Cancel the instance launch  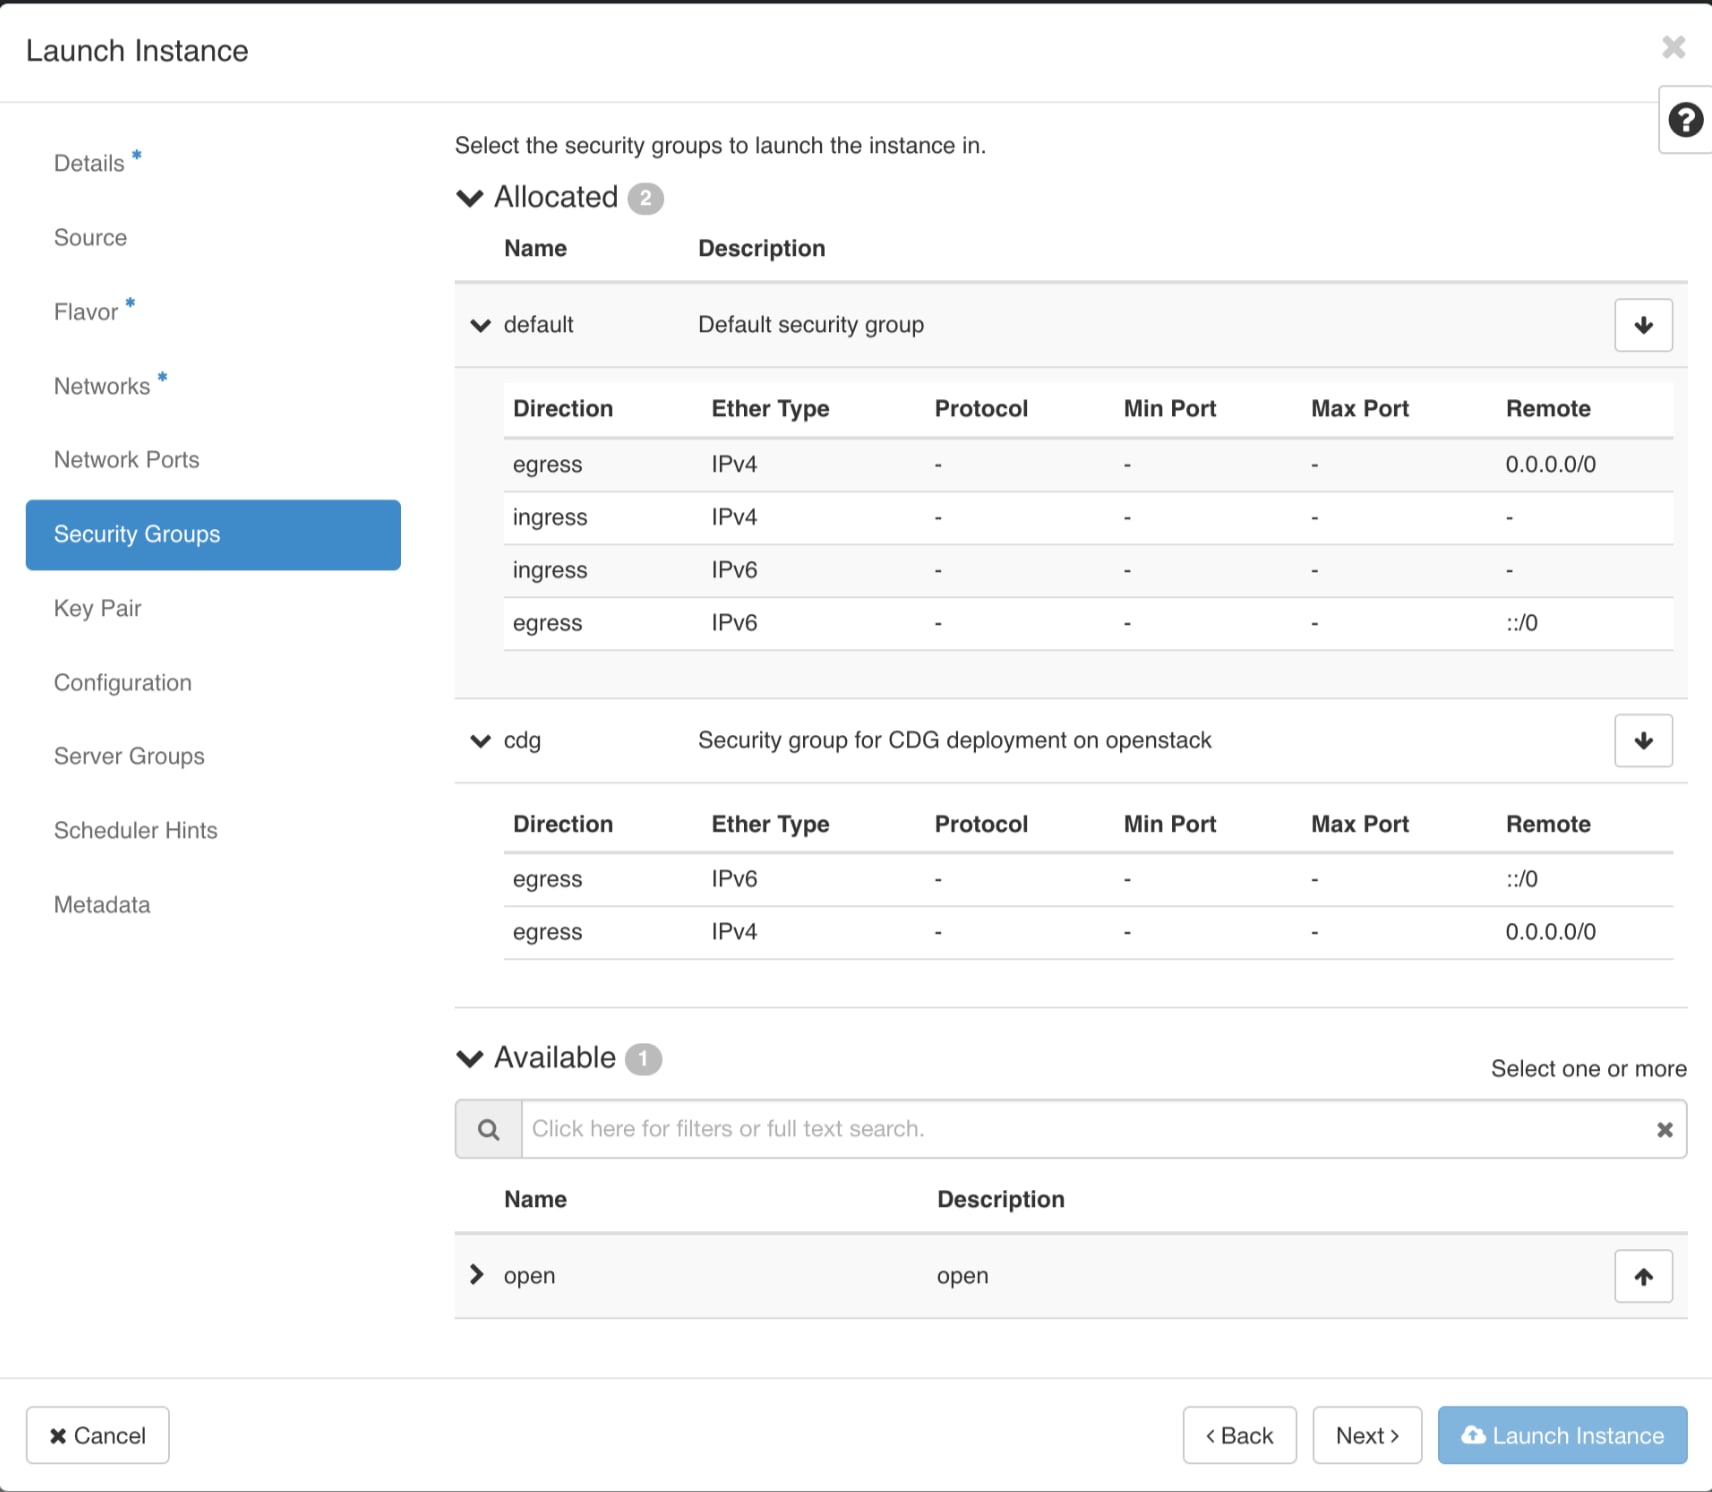98,1435
